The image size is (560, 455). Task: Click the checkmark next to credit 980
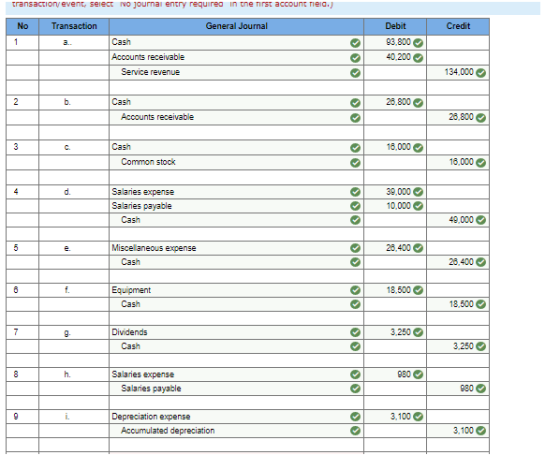click(481, 389)
